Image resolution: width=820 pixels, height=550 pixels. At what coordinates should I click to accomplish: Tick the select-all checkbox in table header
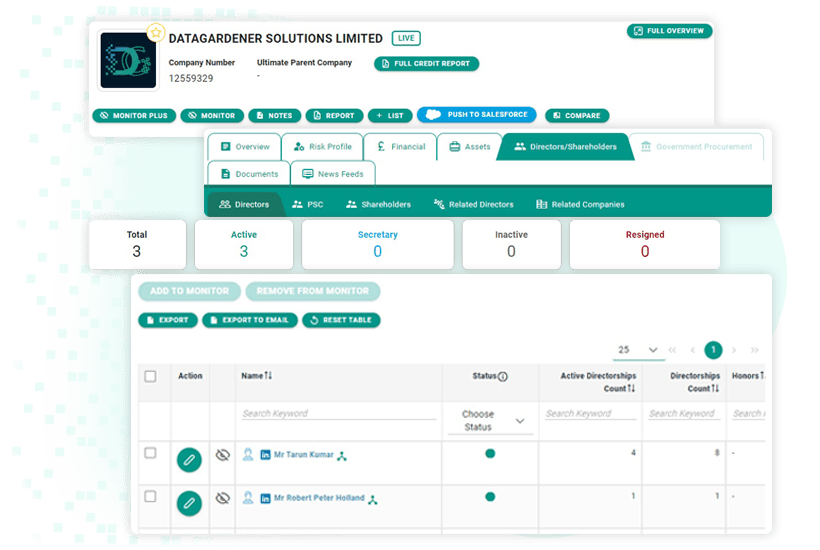click(x=151, y=376)
